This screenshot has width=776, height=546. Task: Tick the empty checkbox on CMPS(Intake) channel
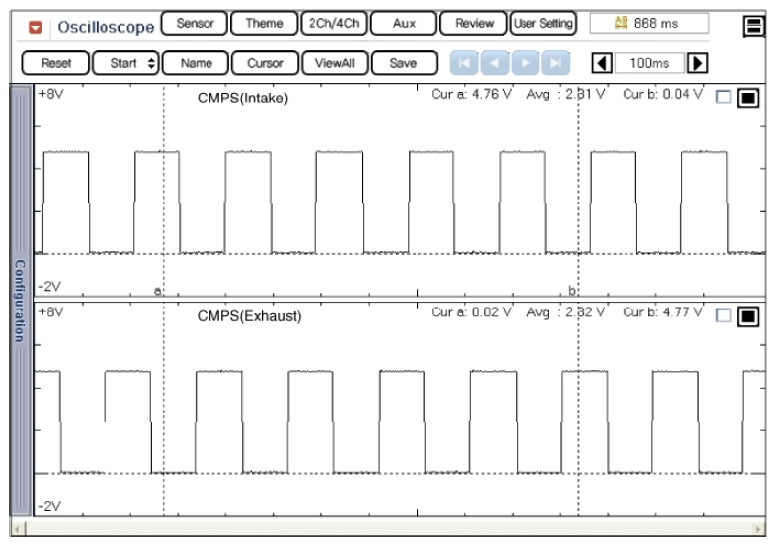pyautogui.click(x=723, y=99)
